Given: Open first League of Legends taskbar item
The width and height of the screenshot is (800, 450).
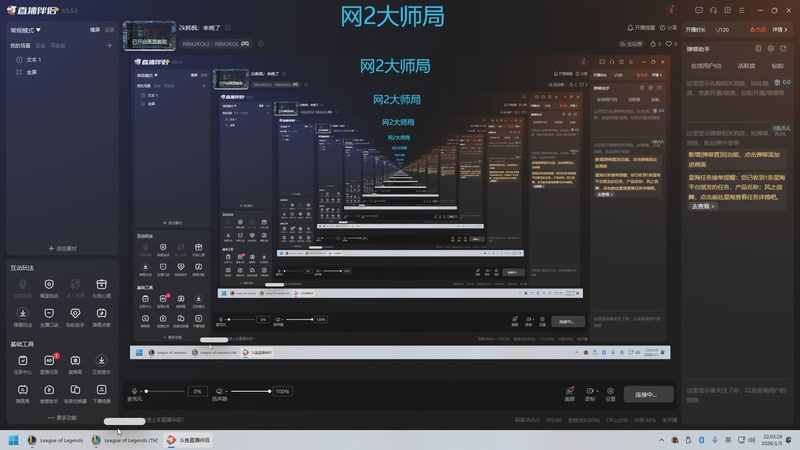Looking at the screenshot, I should tap(55, 440).
